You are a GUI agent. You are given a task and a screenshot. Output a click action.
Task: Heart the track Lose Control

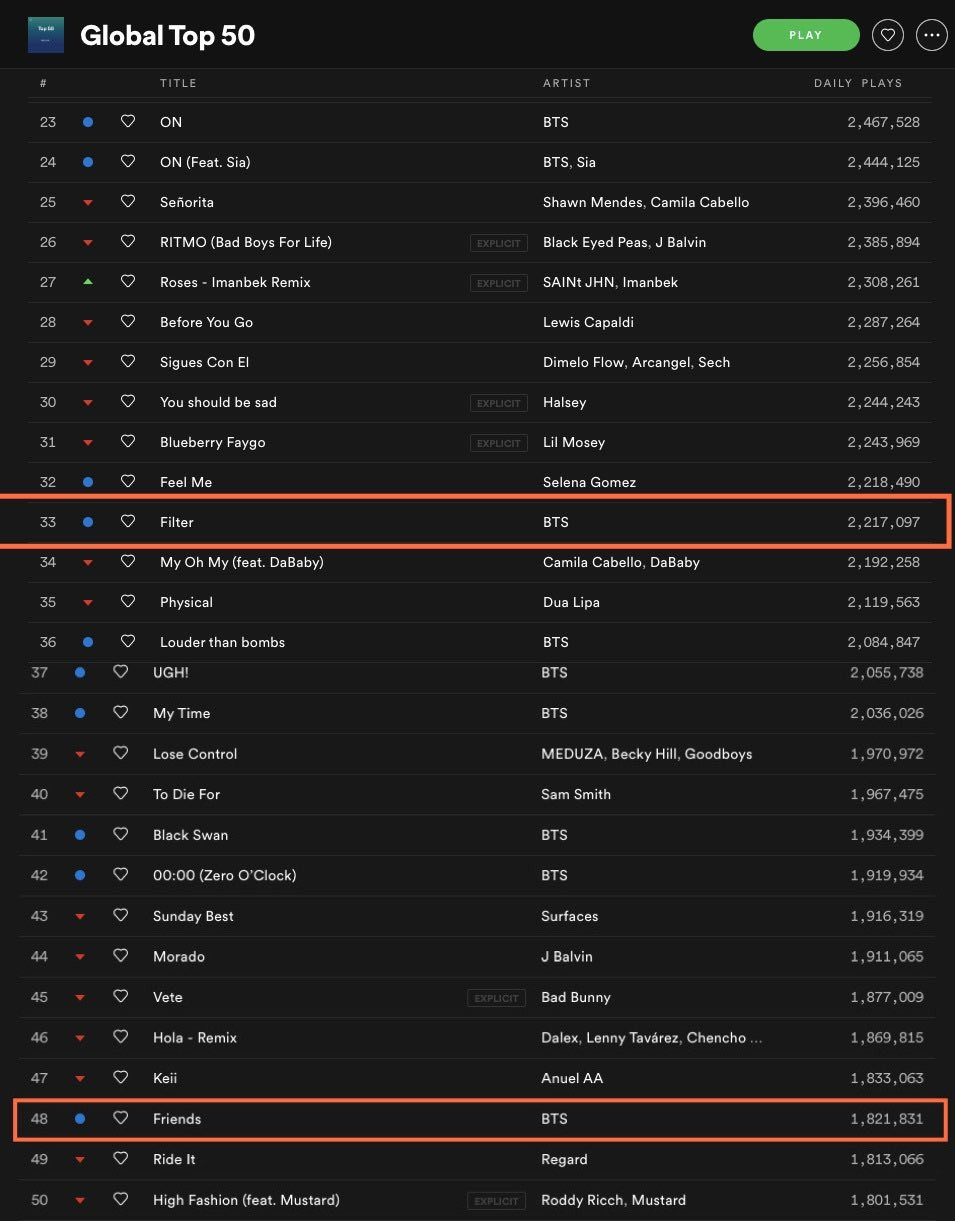(x=121, y=754)
